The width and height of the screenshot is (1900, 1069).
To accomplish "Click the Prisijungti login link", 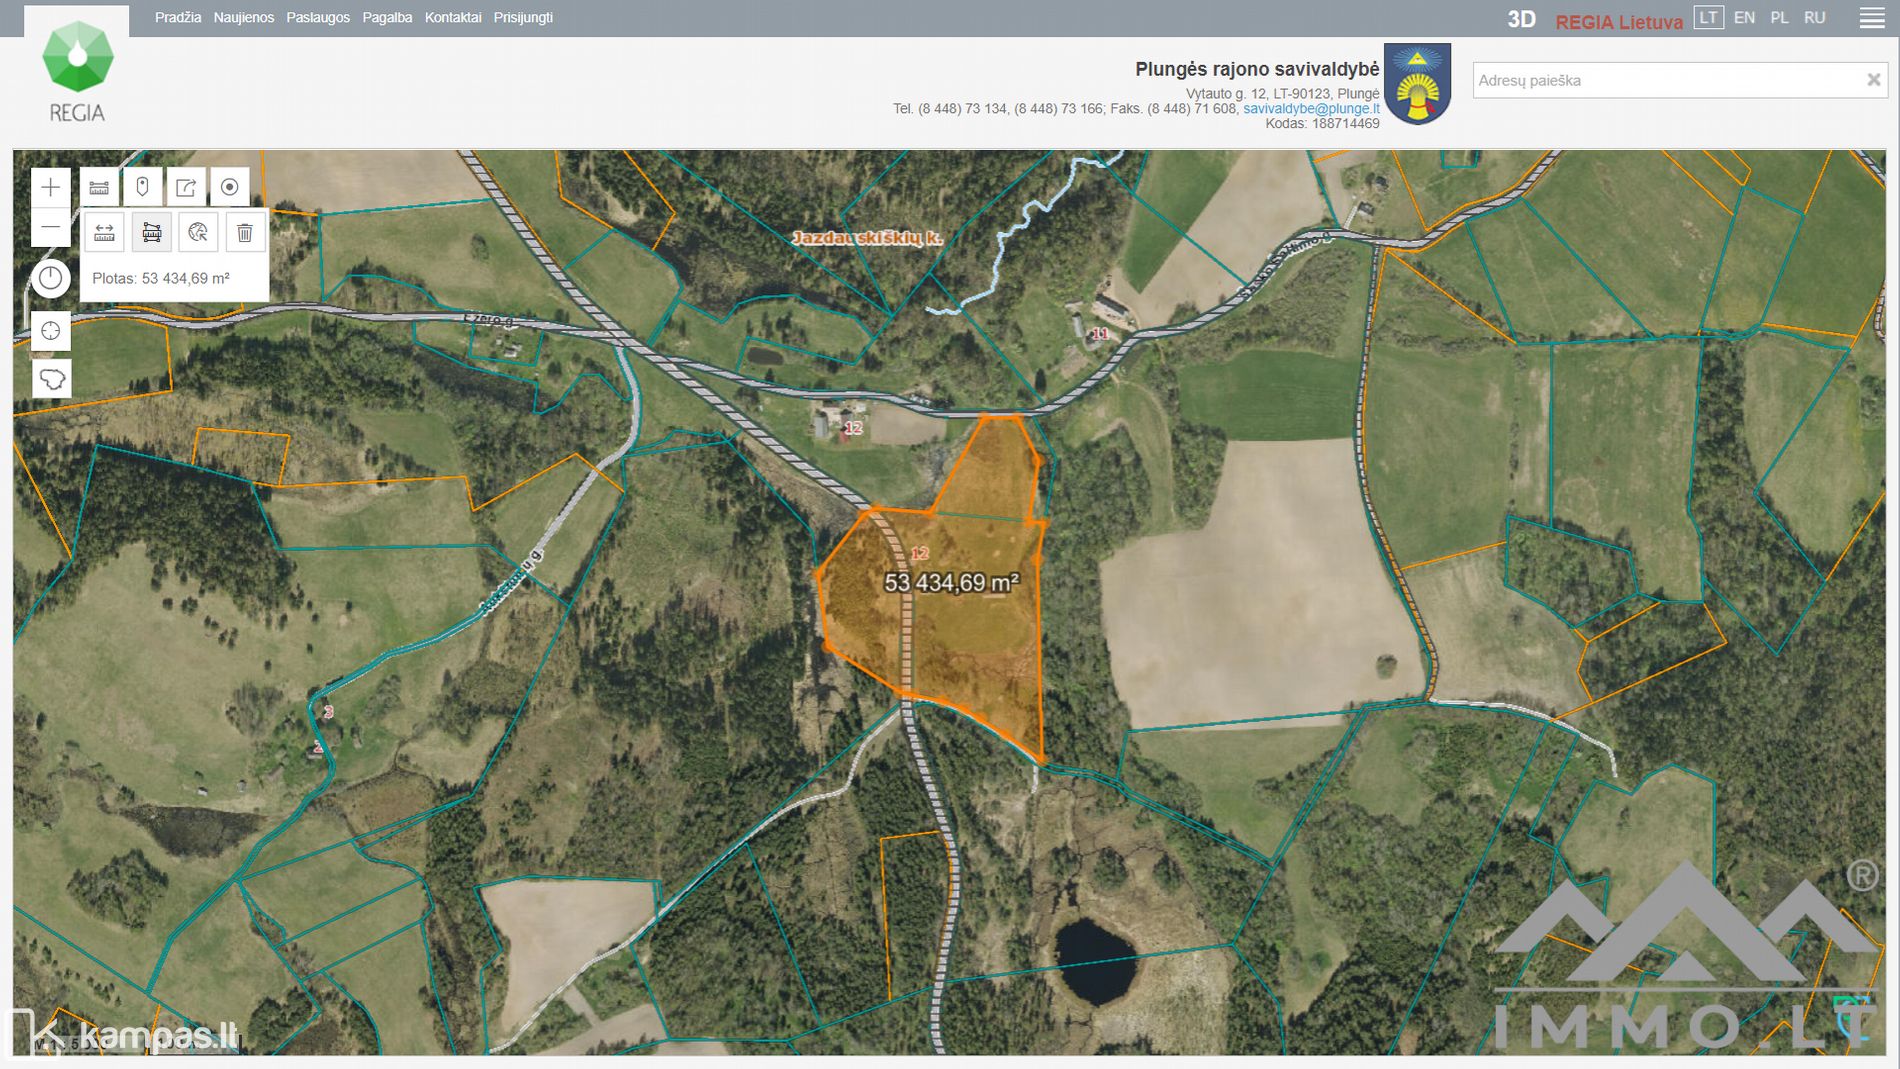I will tap(523, 18).
